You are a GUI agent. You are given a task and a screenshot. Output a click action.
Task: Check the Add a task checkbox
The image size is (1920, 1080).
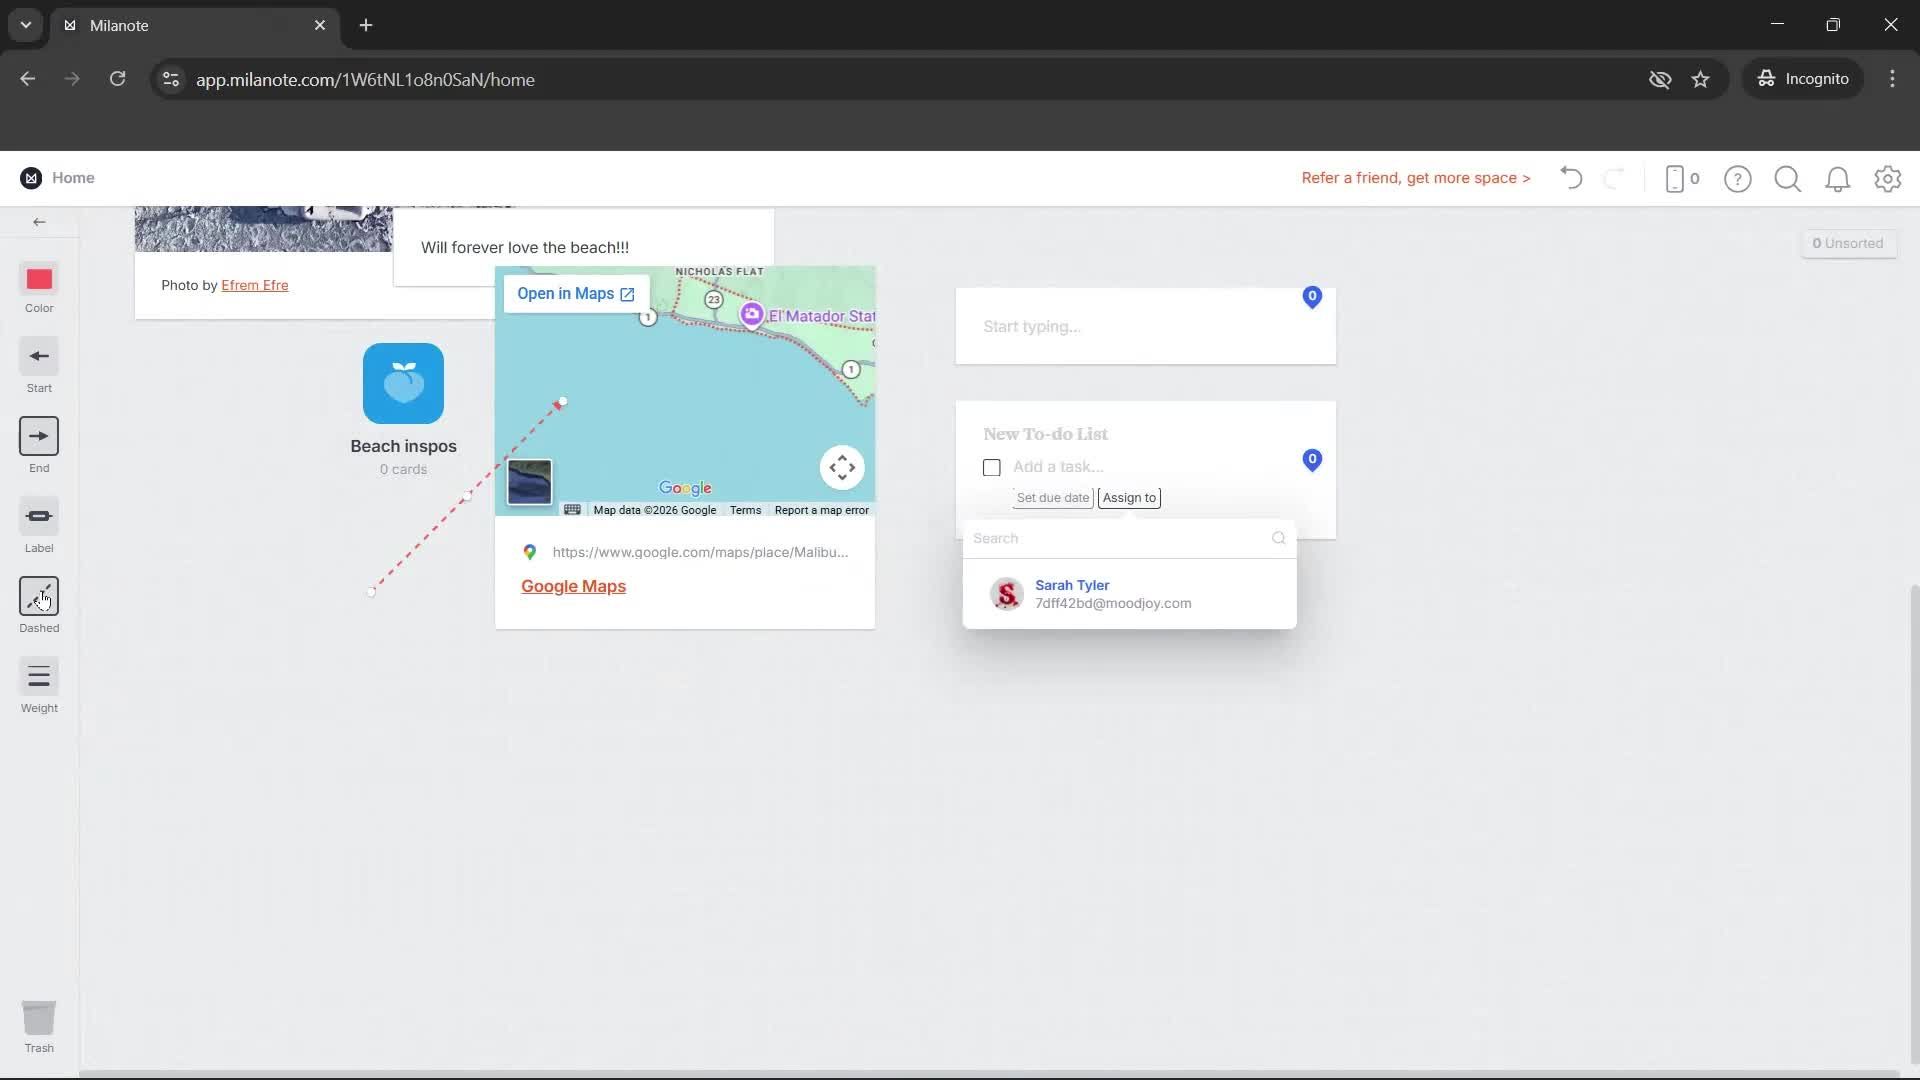[991, 466]
